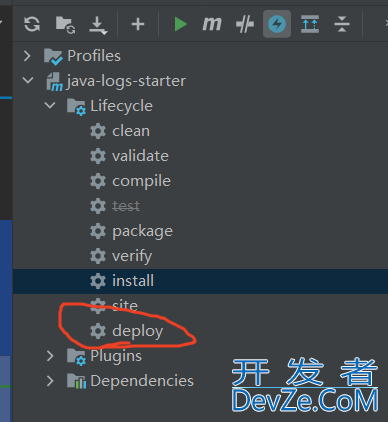
Task: Expand all tree nodes icon
Action: 310,24
